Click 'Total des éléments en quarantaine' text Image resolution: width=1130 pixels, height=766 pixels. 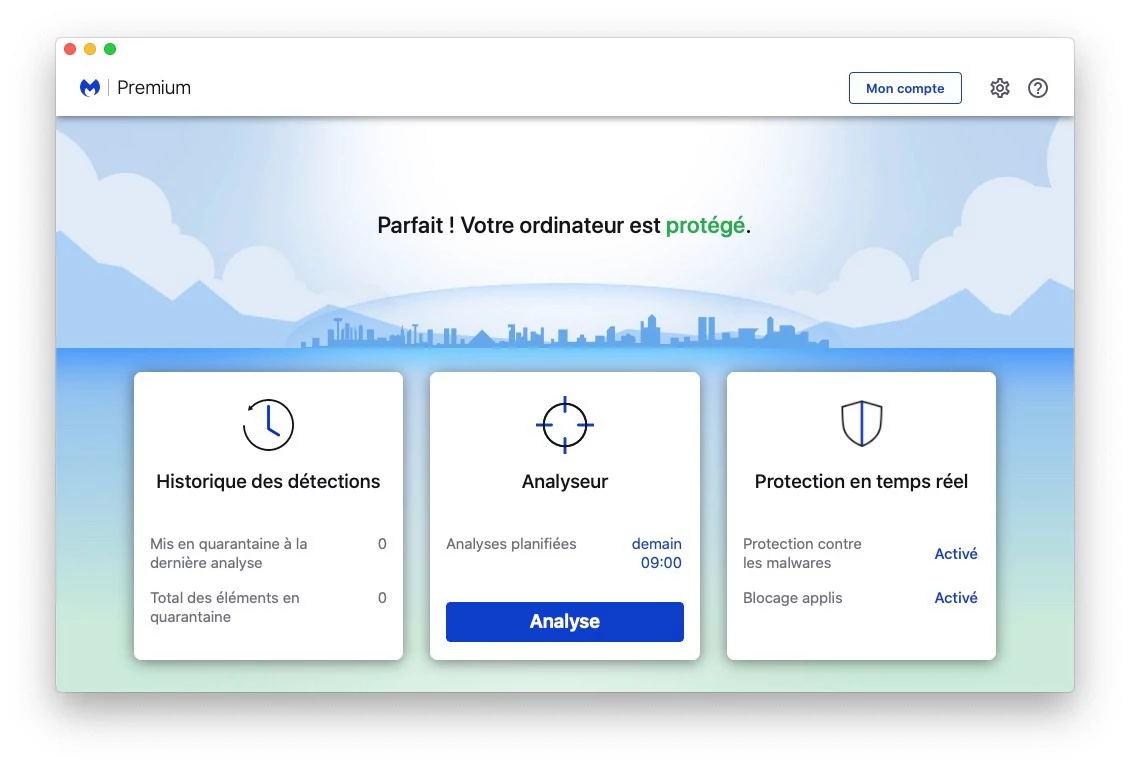click(x=224, y=607)
